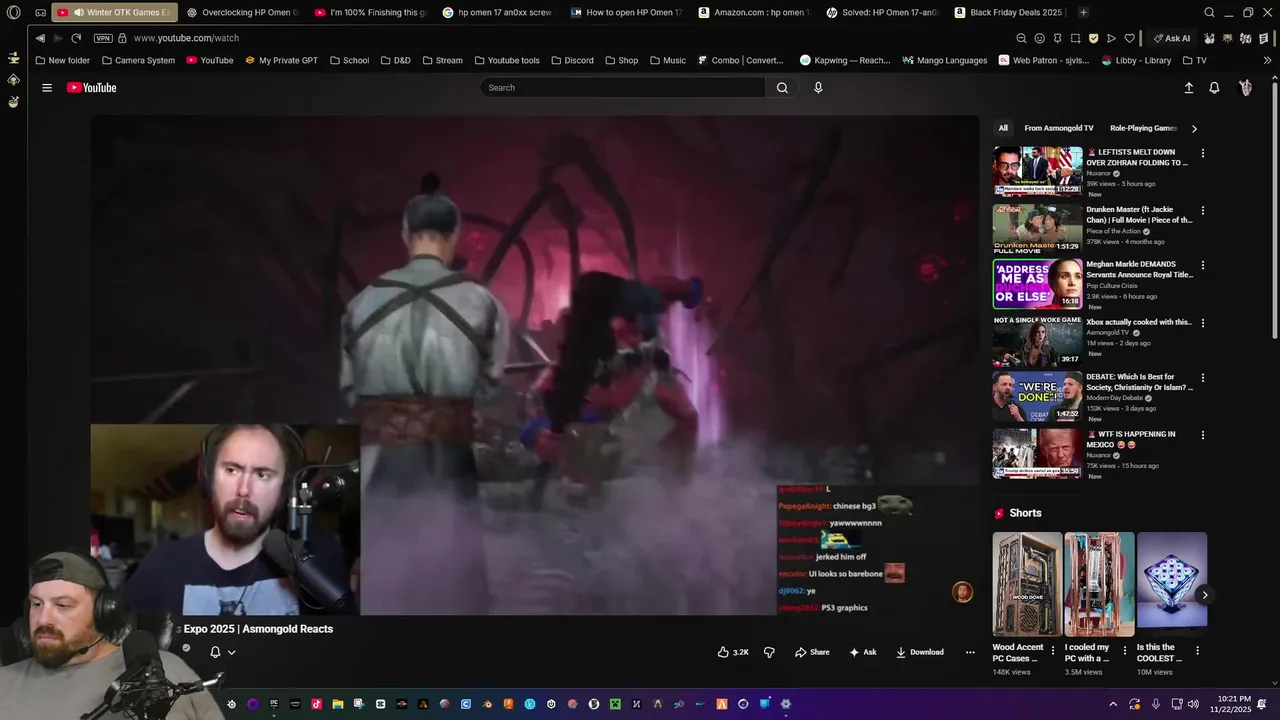Open the Settings gear in taskbar

(786, 704)
